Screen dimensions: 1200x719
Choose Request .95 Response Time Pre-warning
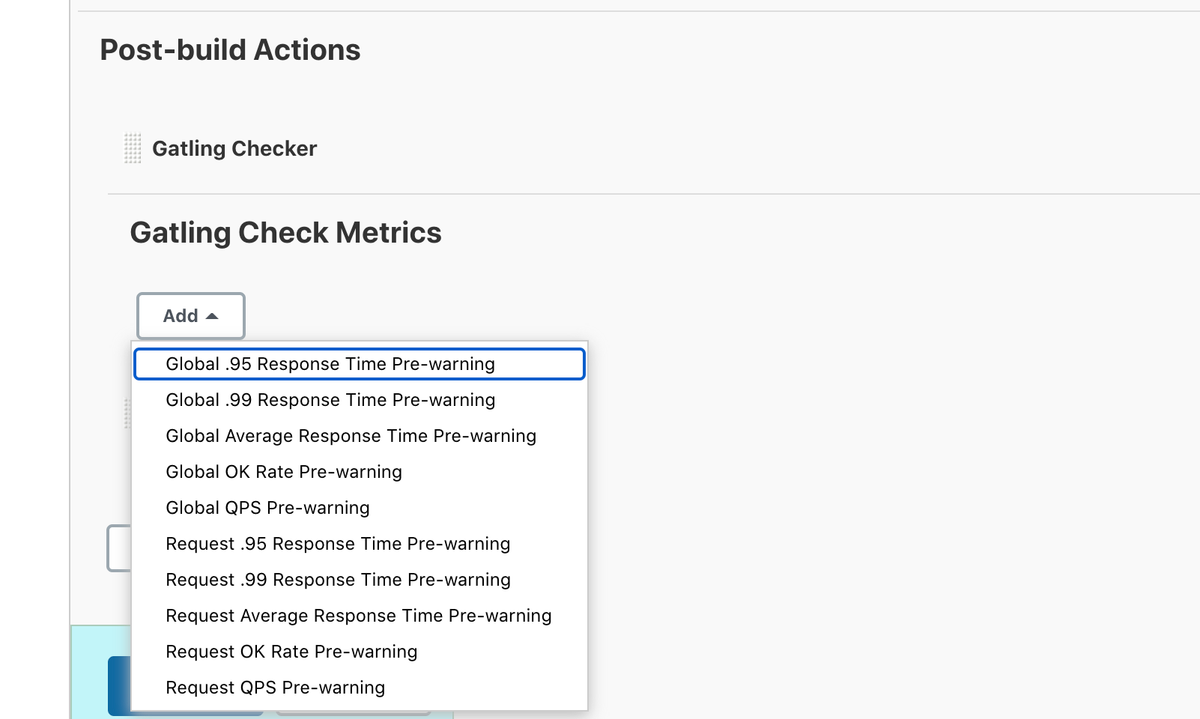[x=359, y=544]
